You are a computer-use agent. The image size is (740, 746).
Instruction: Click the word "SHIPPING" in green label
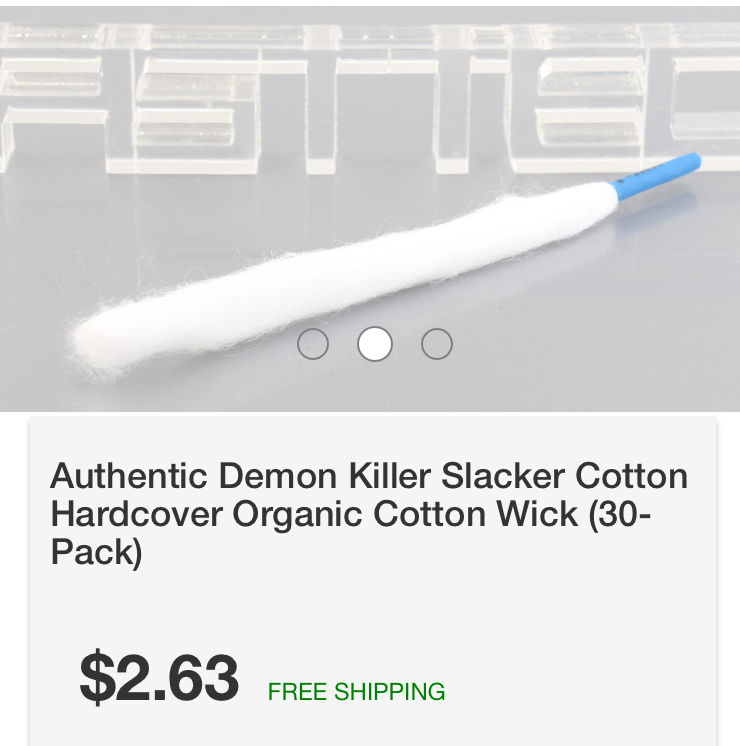click(x=390, y=691)
